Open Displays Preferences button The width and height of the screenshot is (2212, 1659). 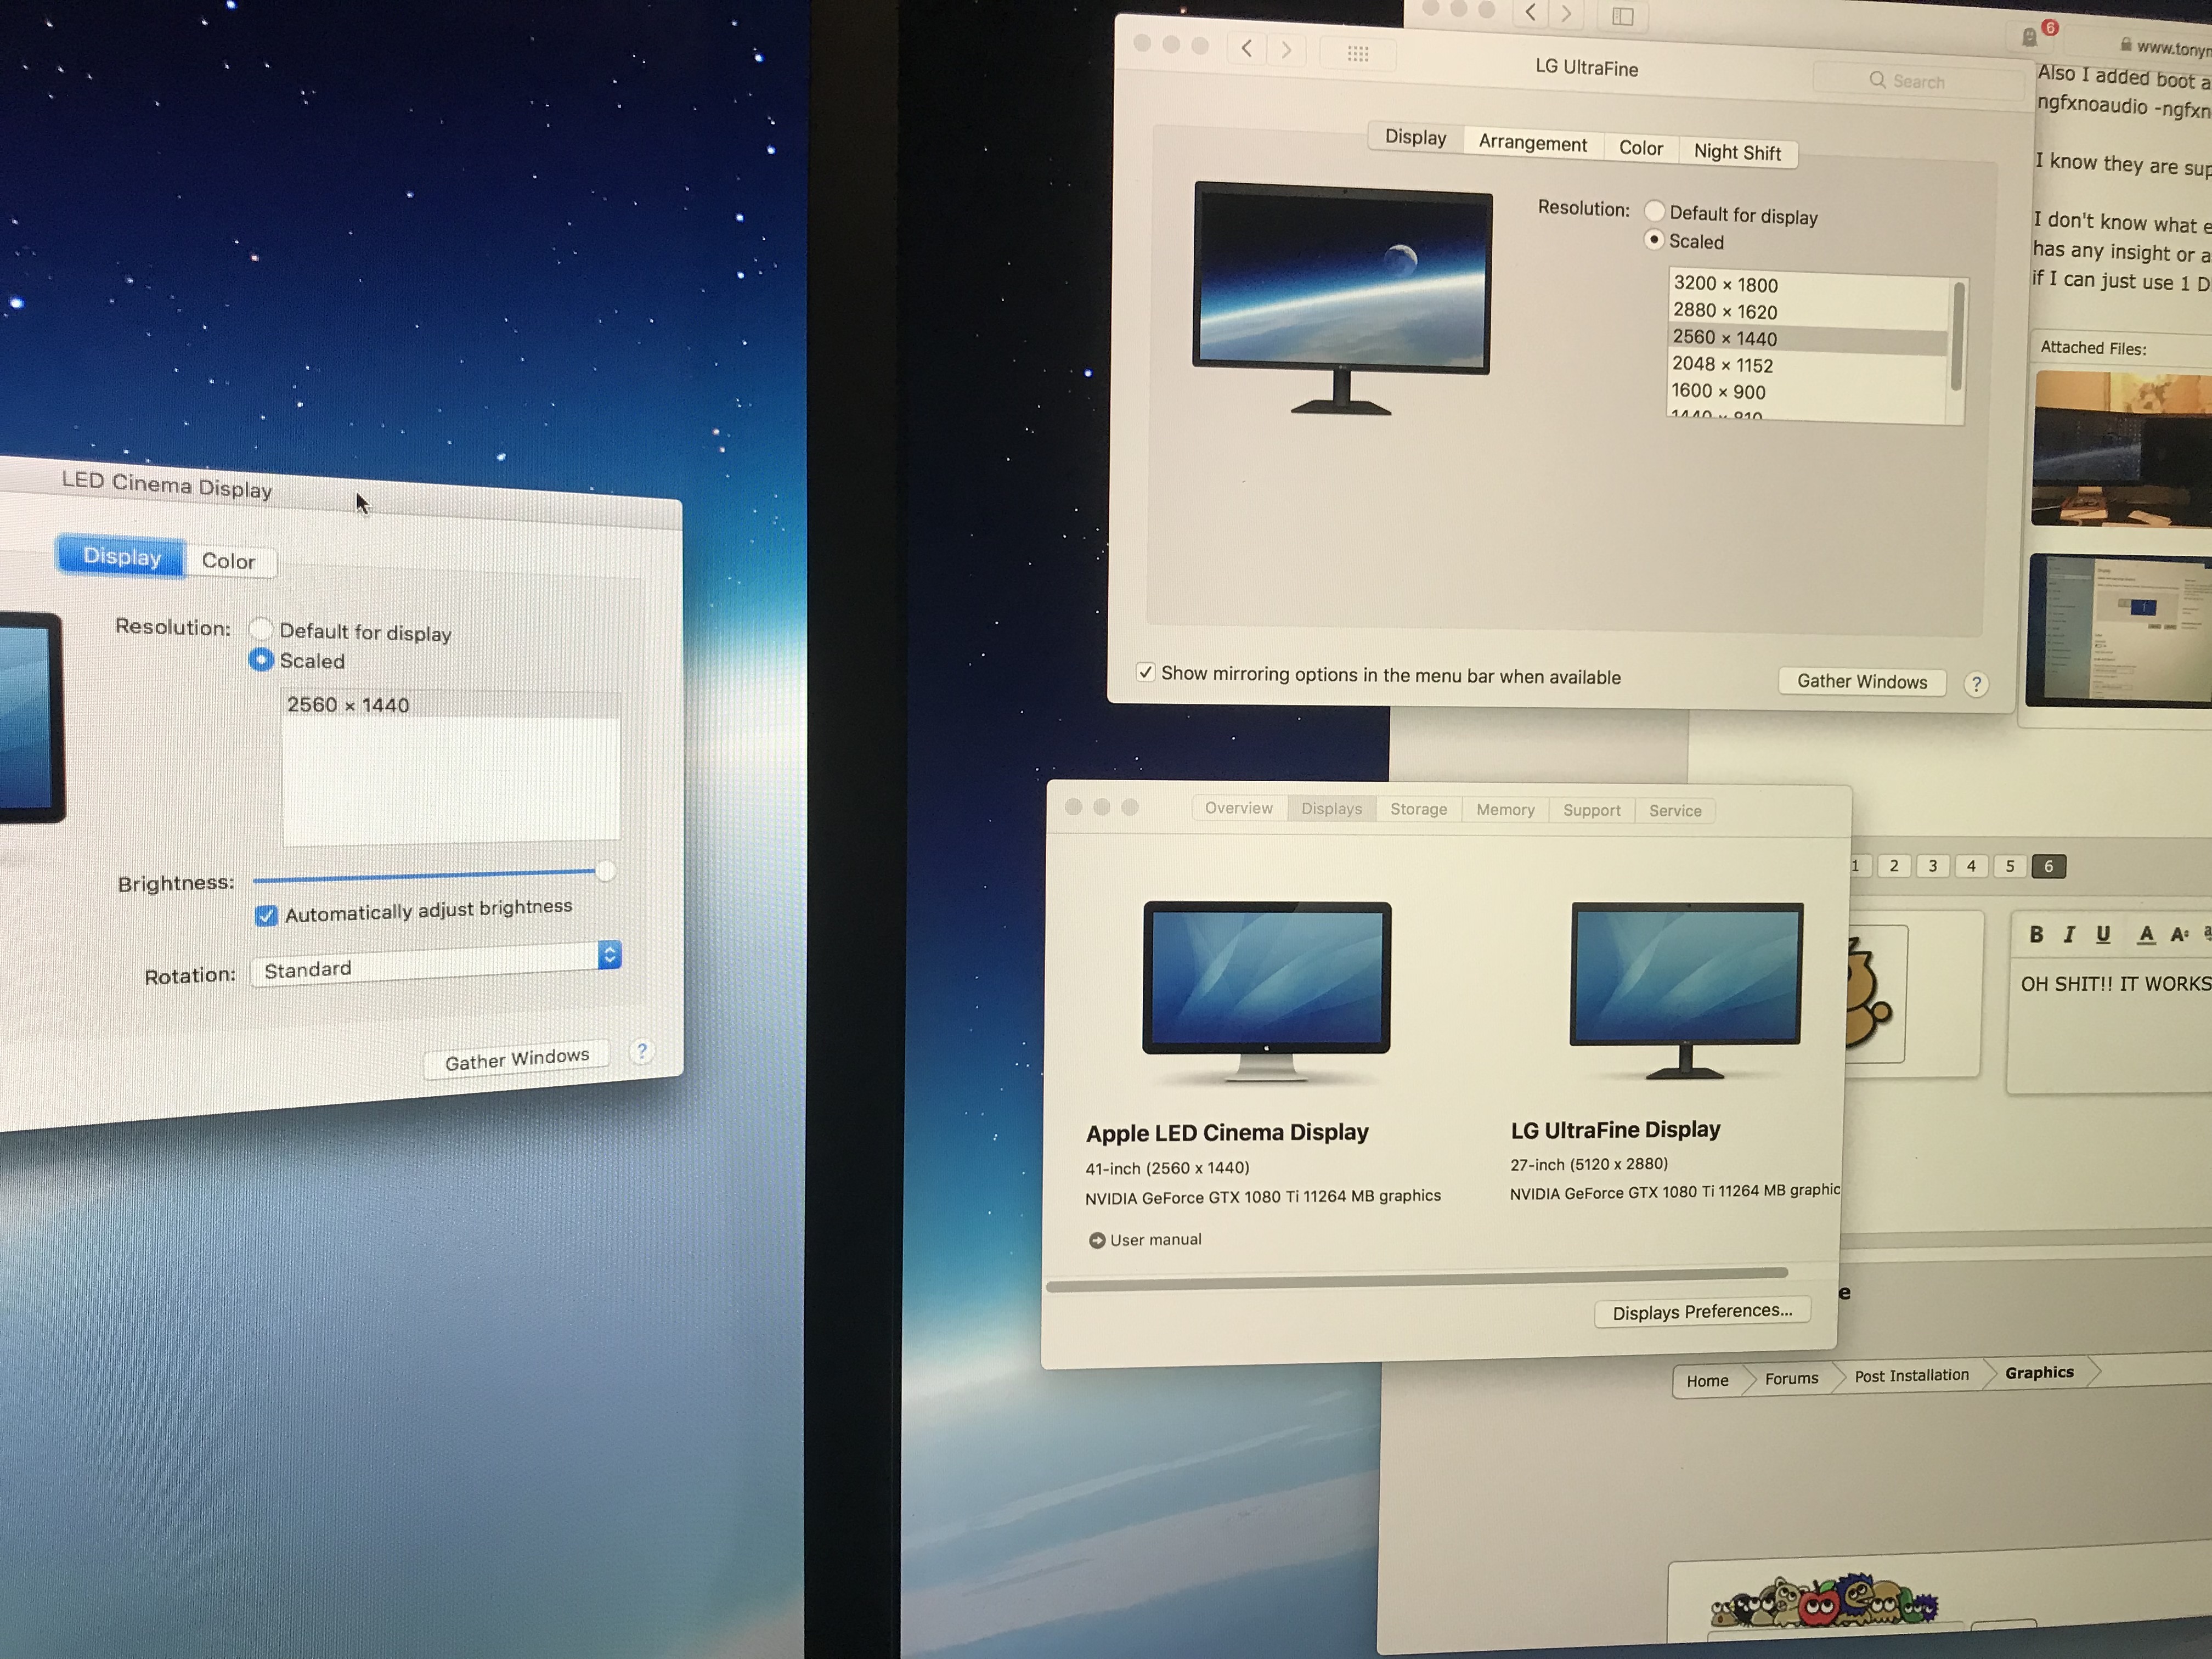[x=1702, y=1312]
